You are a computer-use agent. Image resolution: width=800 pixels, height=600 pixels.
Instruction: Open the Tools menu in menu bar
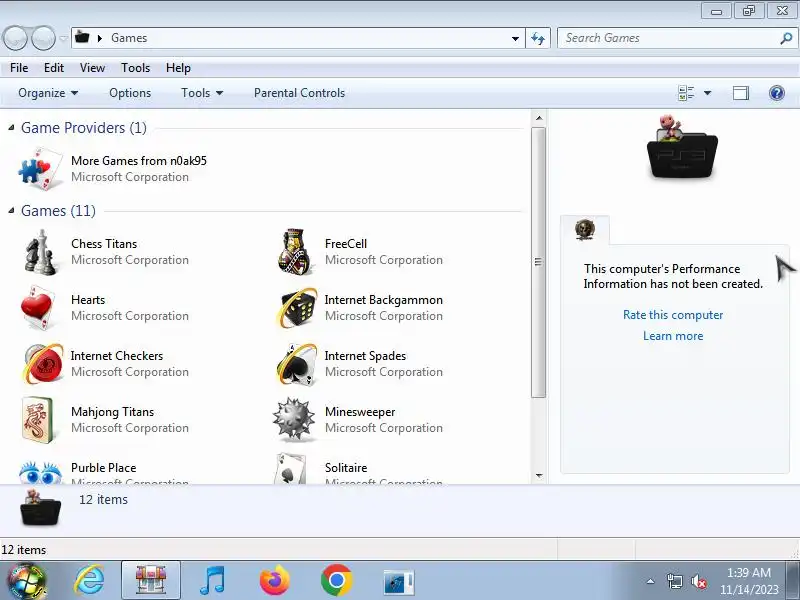click(135, 68)
